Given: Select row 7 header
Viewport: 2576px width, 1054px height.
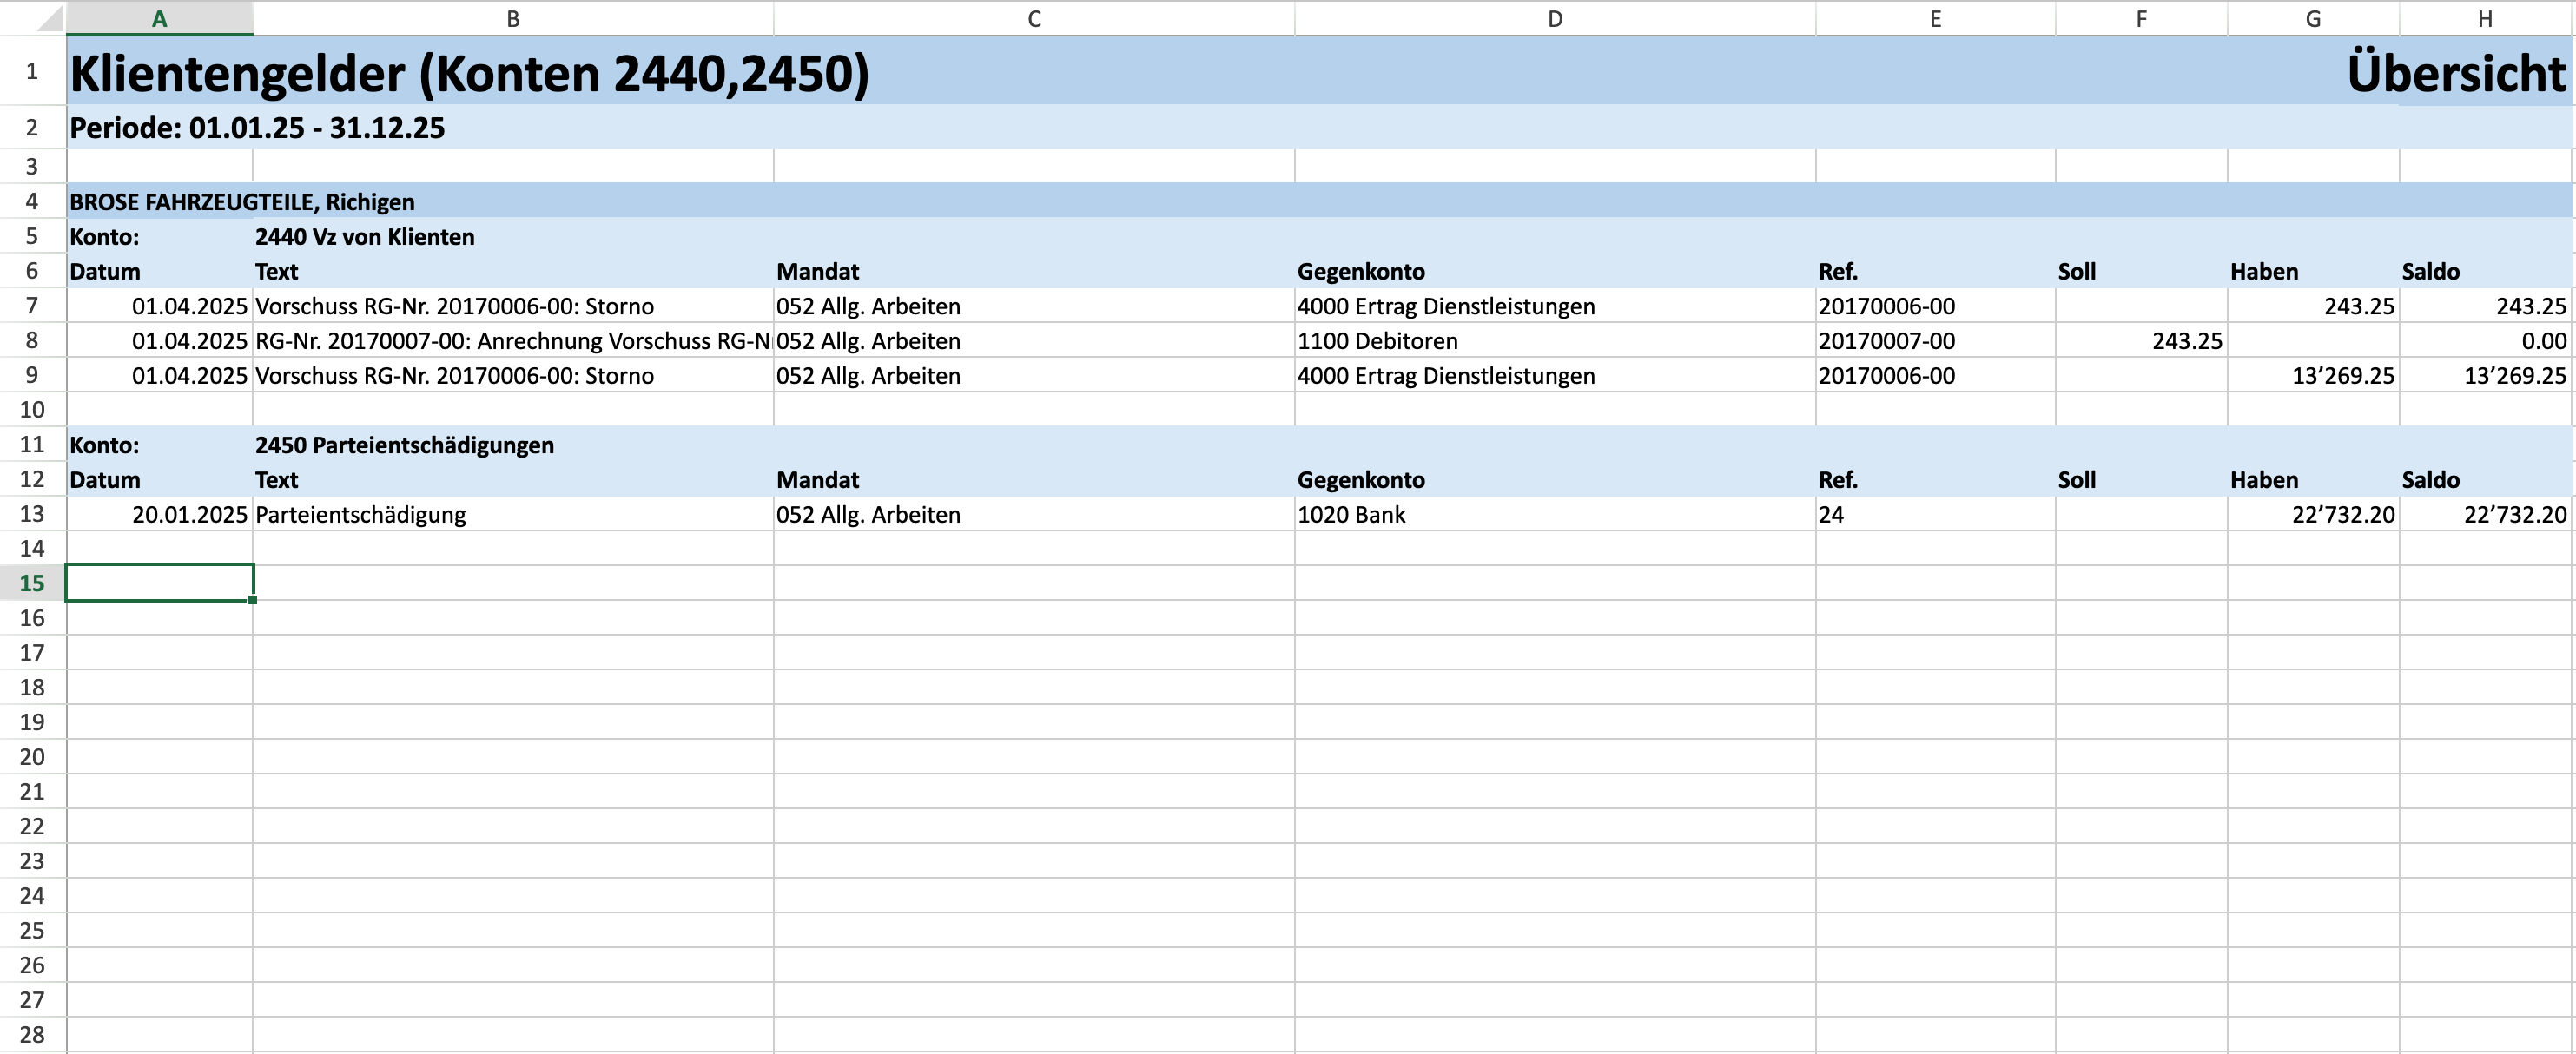Looking at the screenshot, I should point(32,306).
